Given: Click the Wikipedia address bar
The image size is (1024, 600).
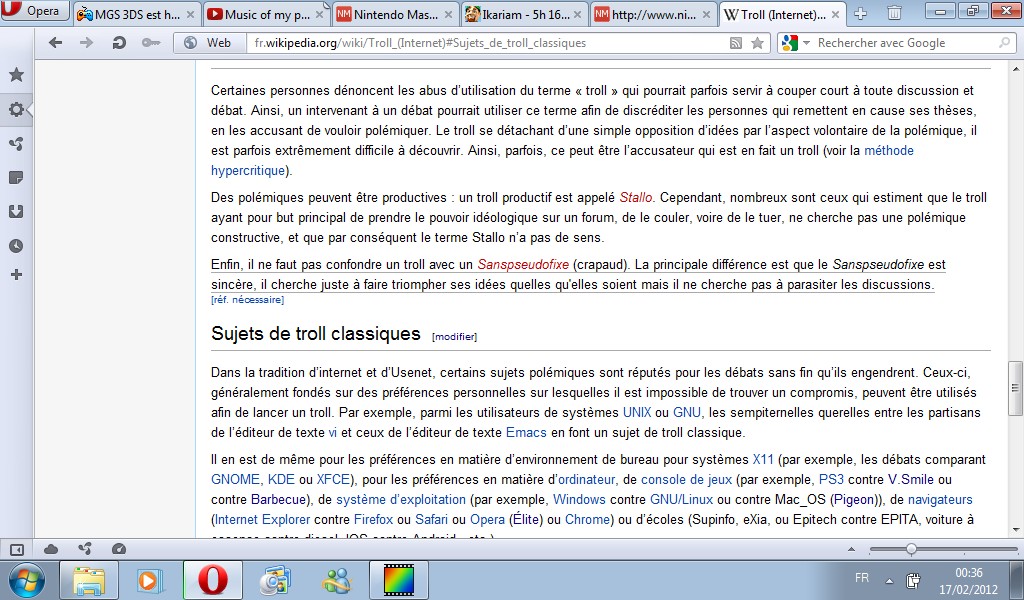Looking at the screenshot, I should pyautogui.click(x=487, y=42).
